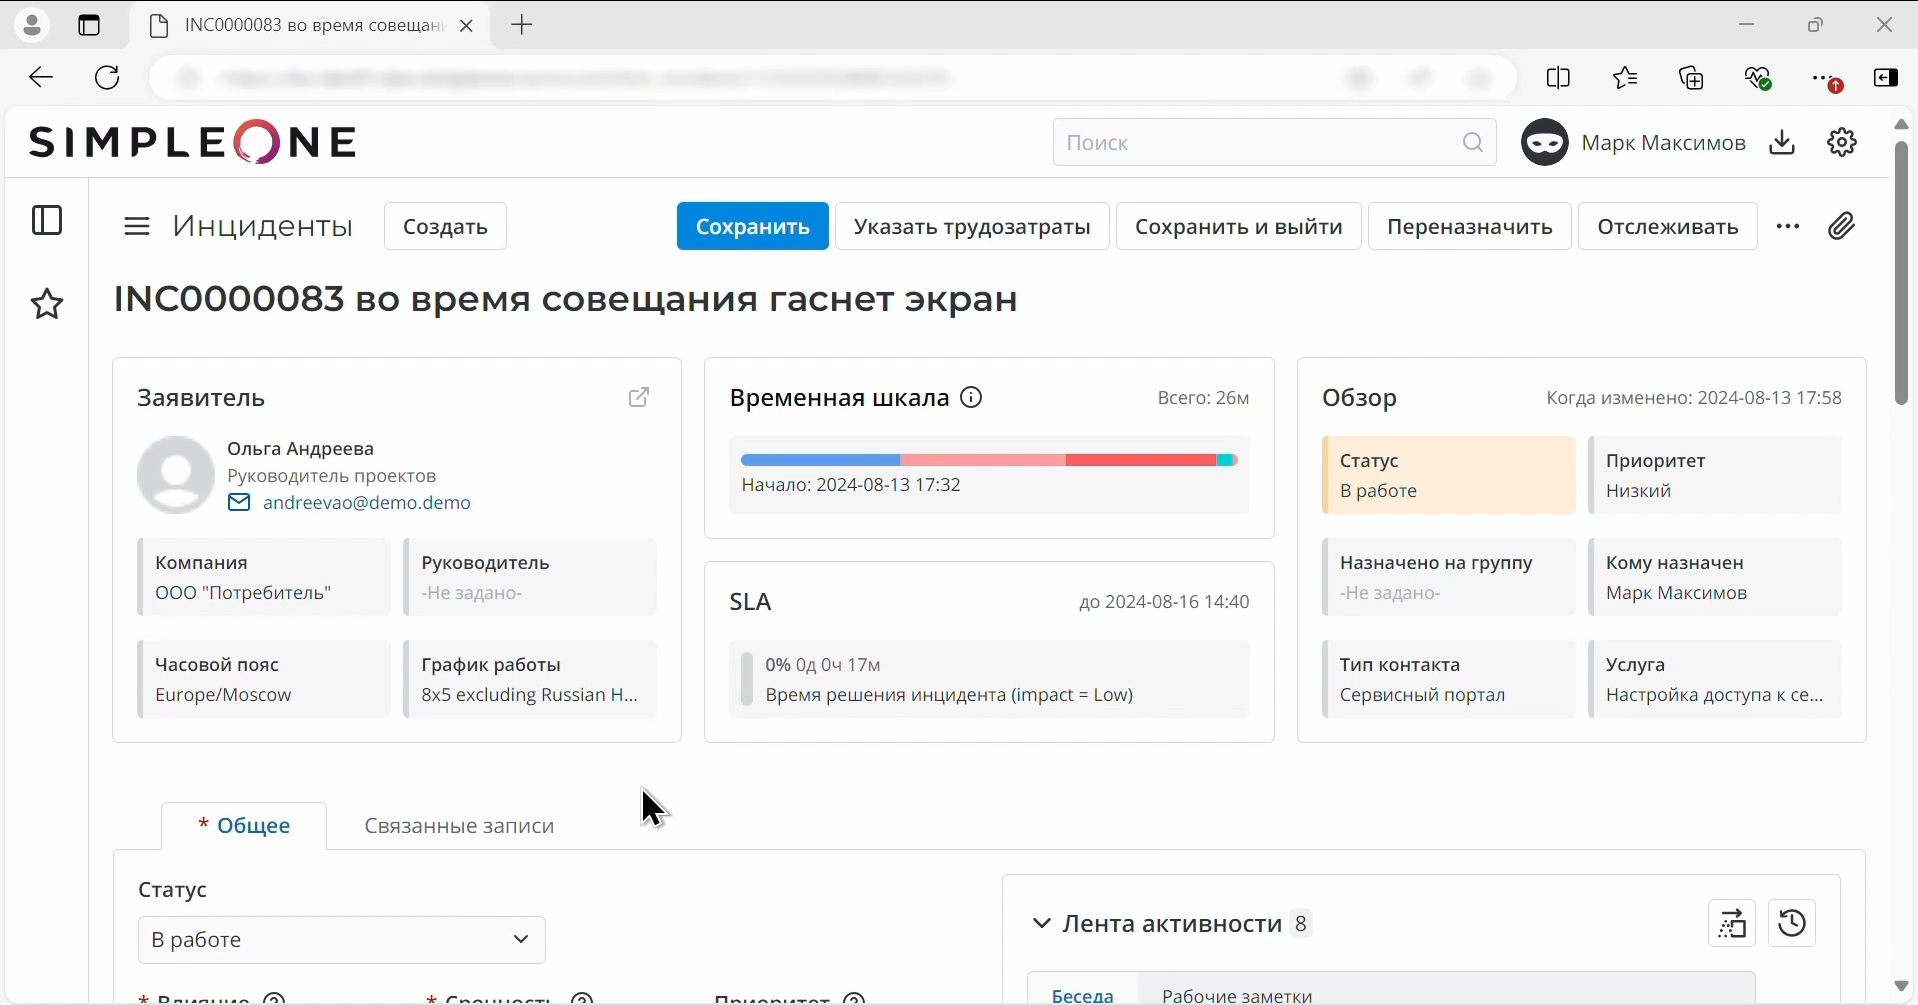
Task: Open the Общее tab
Action: [x=244, y=825]
